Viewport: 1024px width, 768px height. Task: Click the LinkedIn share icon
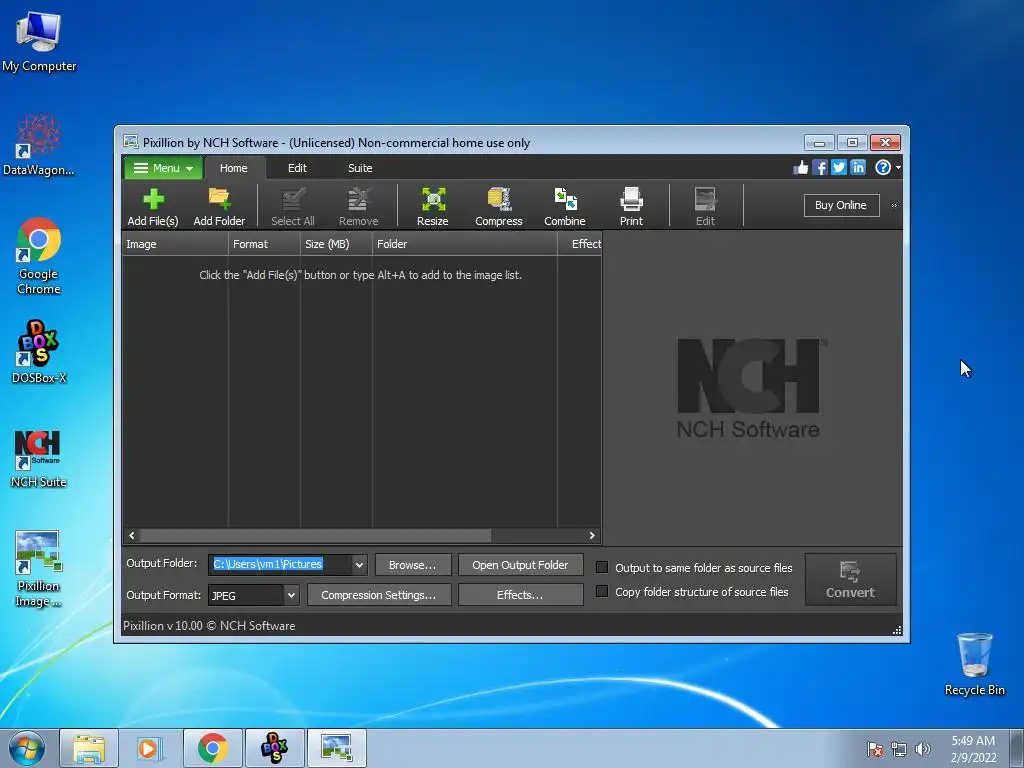[857, 168]
